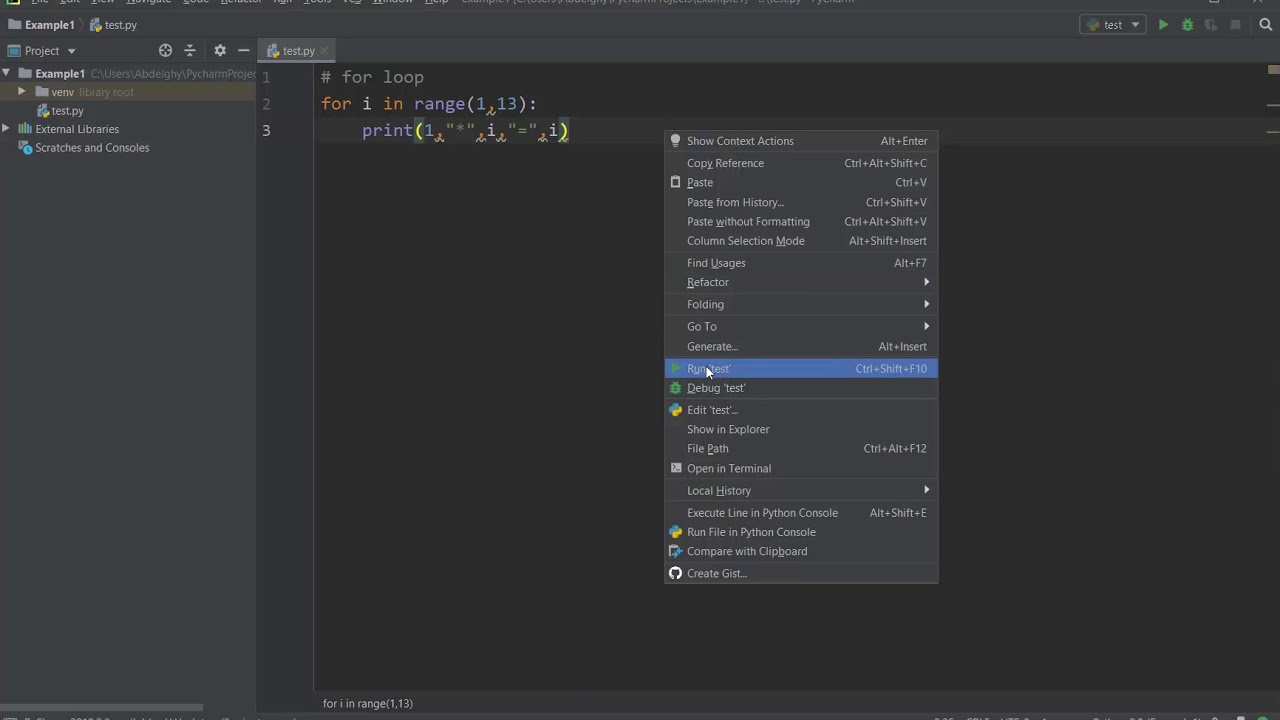1280x720 pixels.
Task: Click the green Debug bug icon
Action: coord(1187,25)
